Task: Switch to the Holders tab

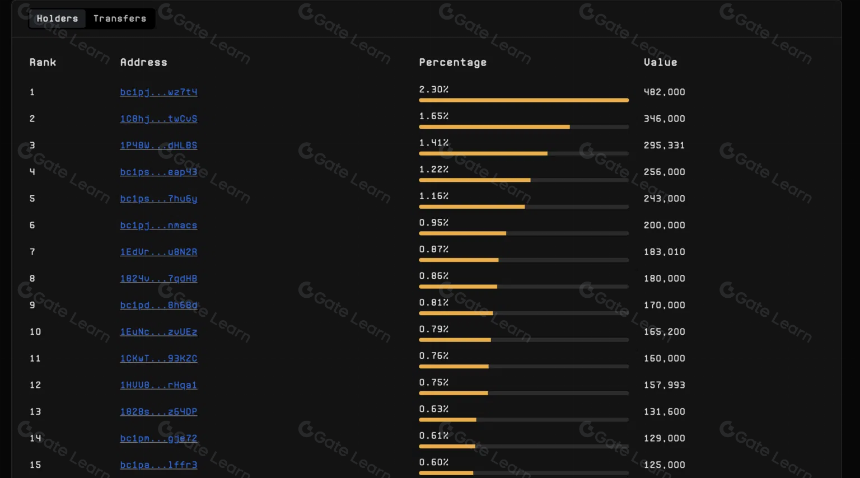Action: click(57, 19)
